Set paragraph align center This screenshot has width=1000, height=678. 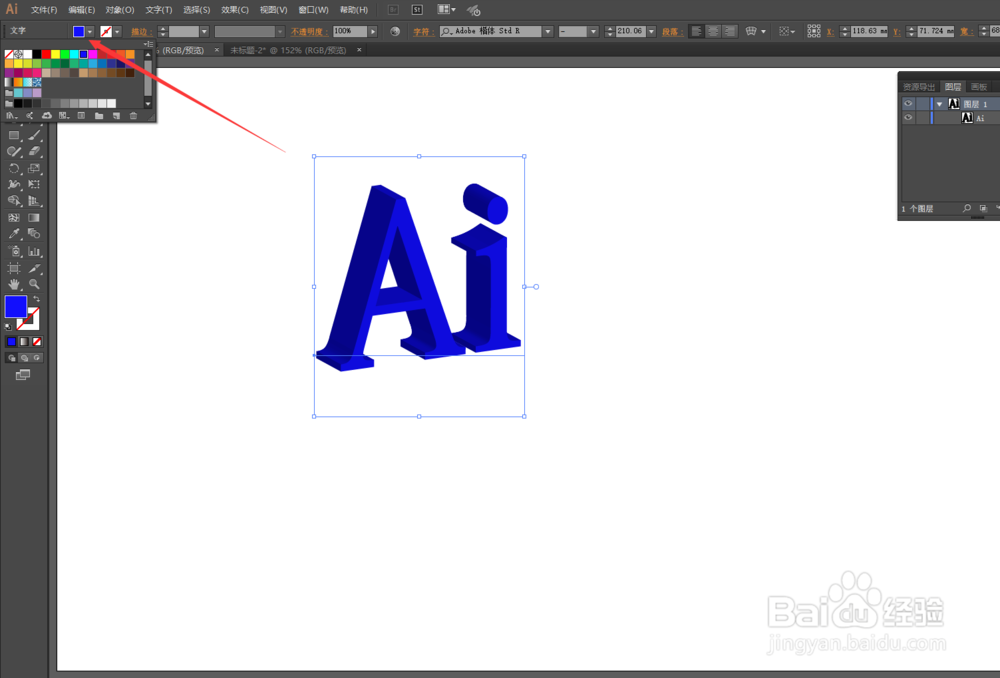(713, 31)
